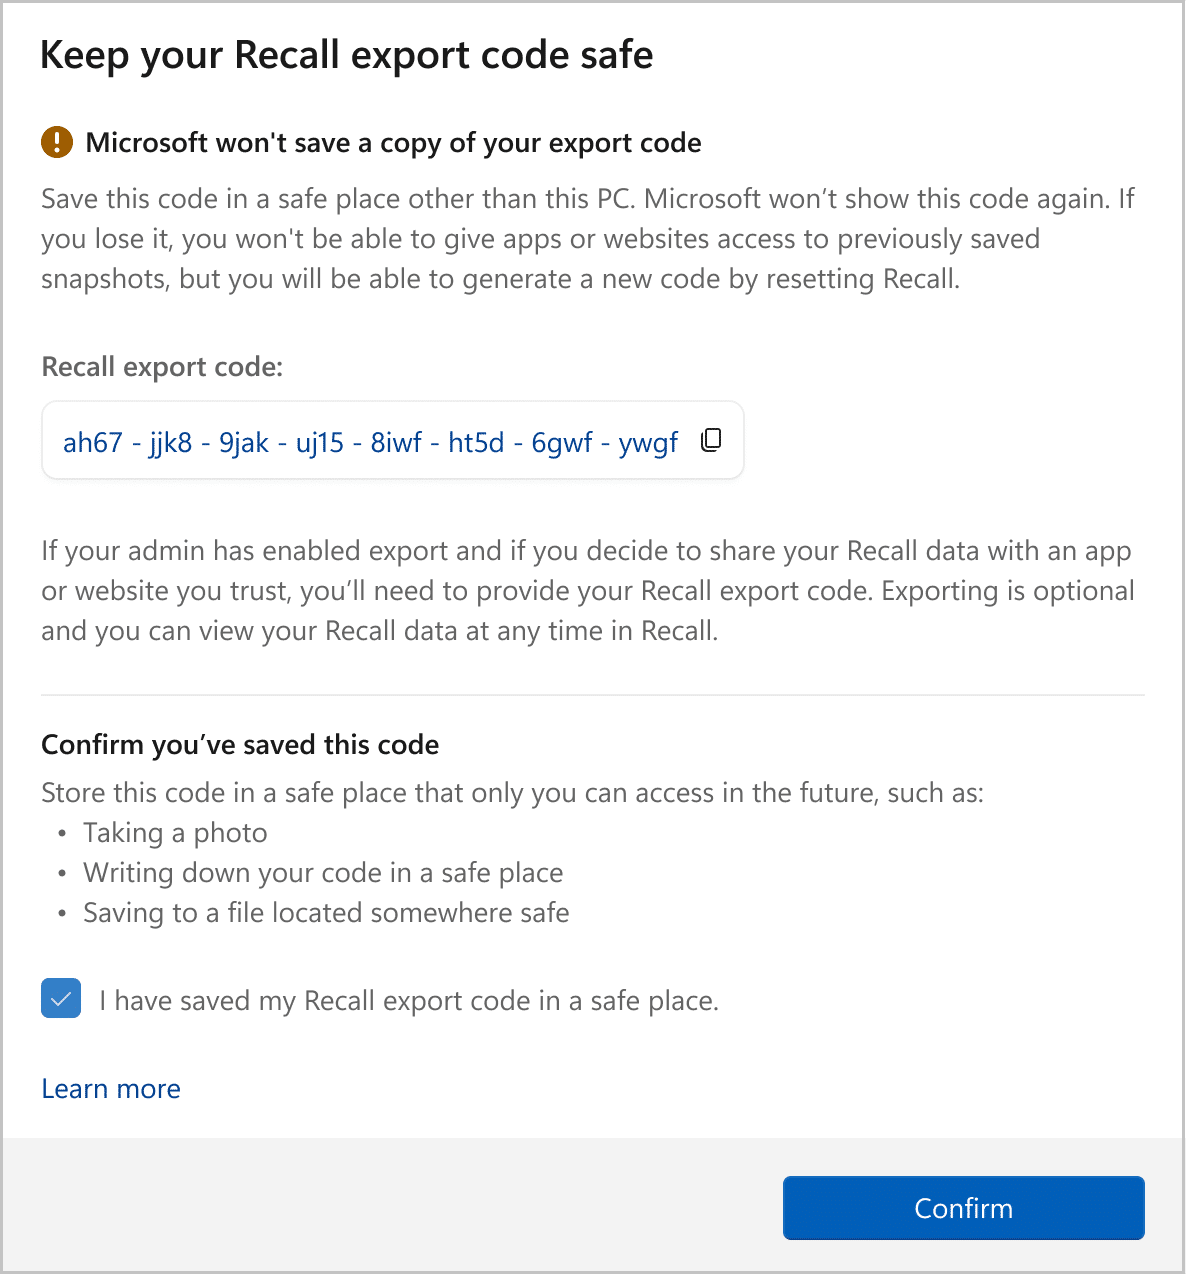Click the dialog title "Keep your Recall export code safe"
The image size is (1186, 1274).
tap(346, 55)
